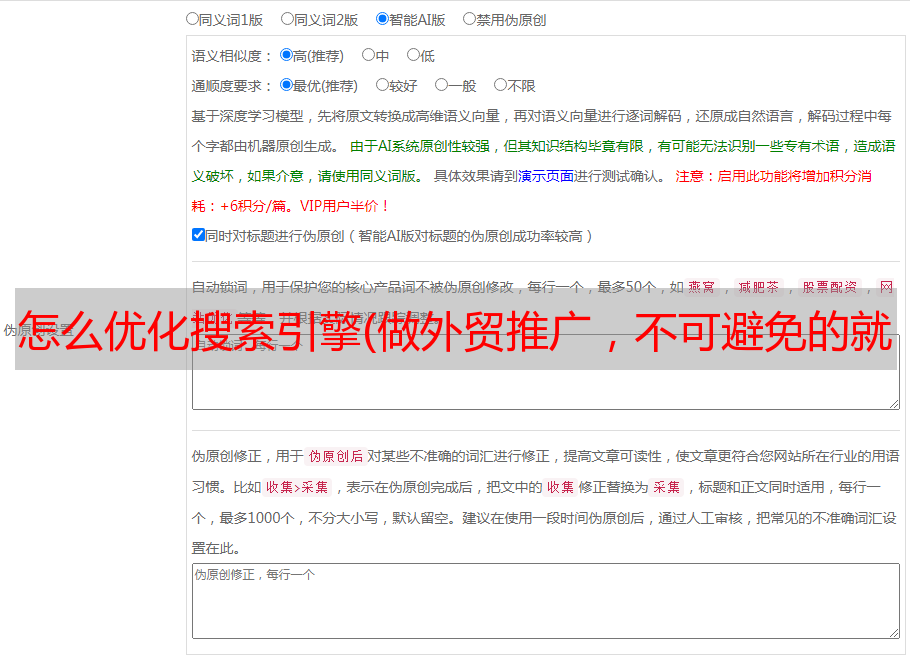Screen dimensions: 911x658
Task: Click the 股票配资 example keyword tag
Action: point(830,287)
